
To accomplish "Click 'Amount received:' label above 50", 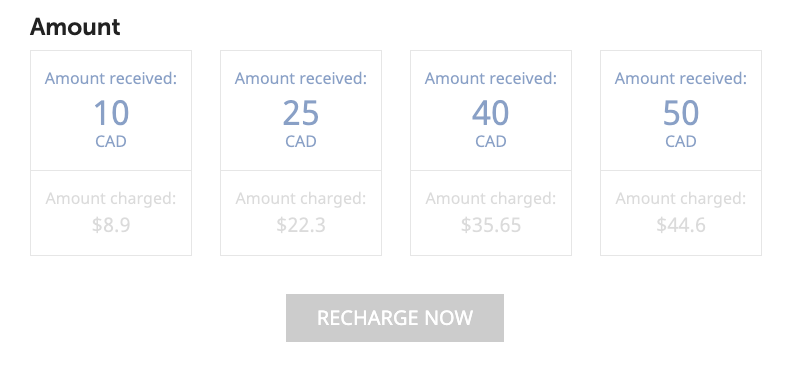I will (681, 79).
